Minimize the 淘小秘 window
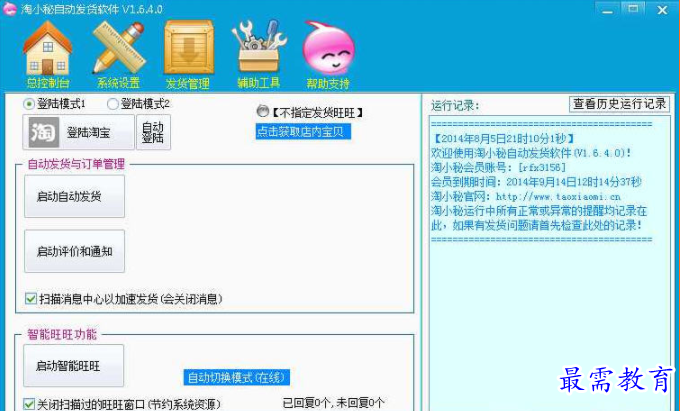 [x=608, y=10]
